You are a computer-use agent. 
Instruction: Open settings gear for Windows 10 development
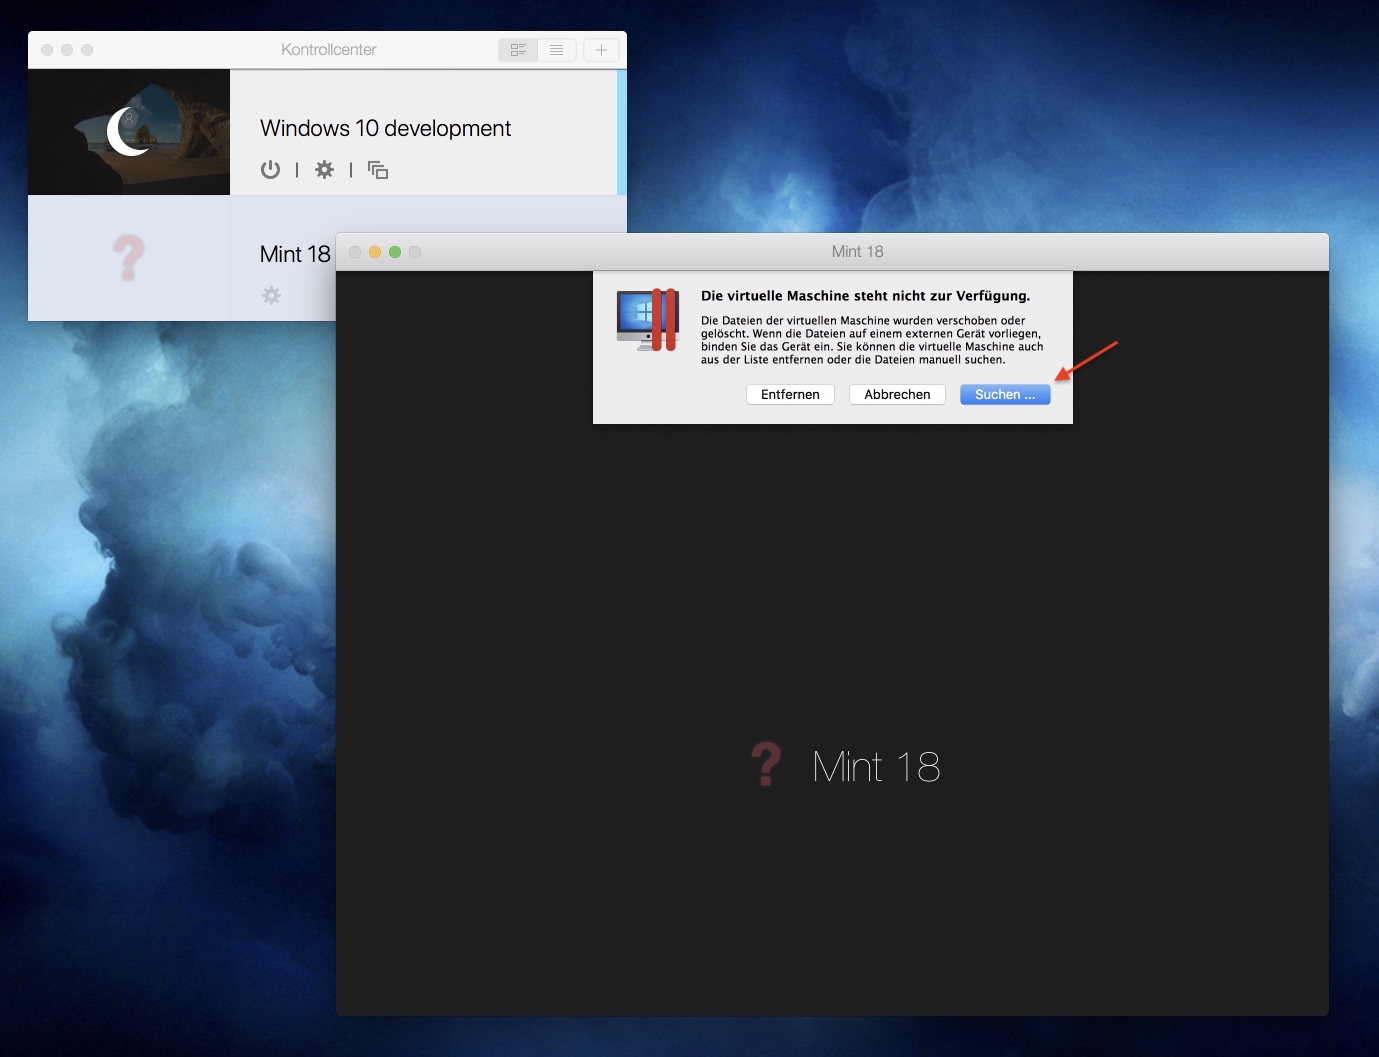click(324, 170)
